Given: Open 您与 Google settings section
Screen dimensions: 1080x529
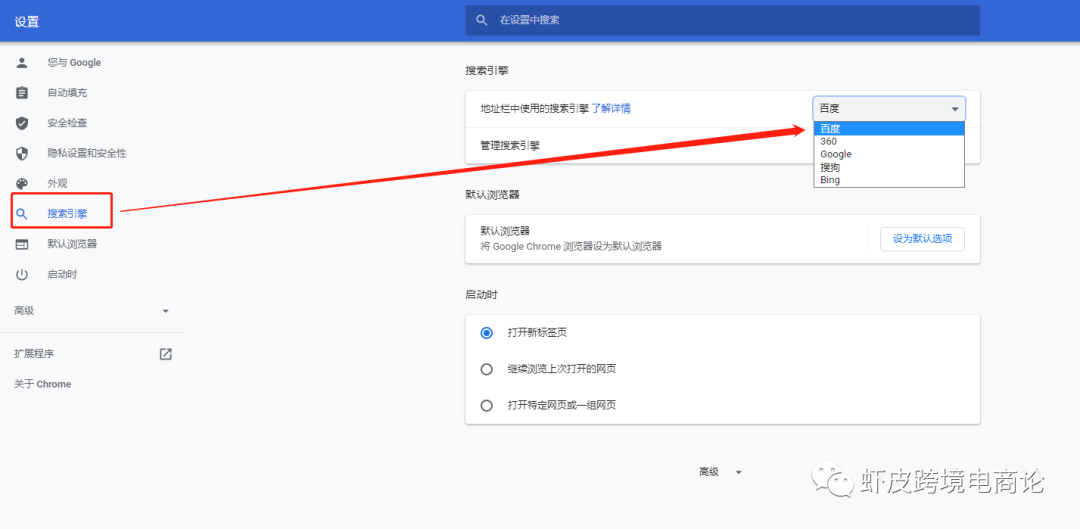Looking at the screenshot, I should pyautogui.click(x=74, y=63).
